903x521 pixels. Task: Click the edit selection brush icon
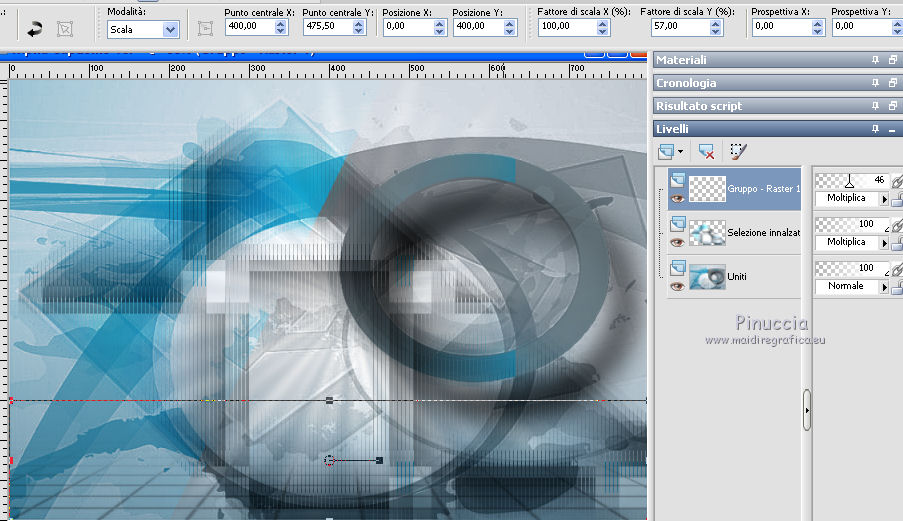(738, 151)
